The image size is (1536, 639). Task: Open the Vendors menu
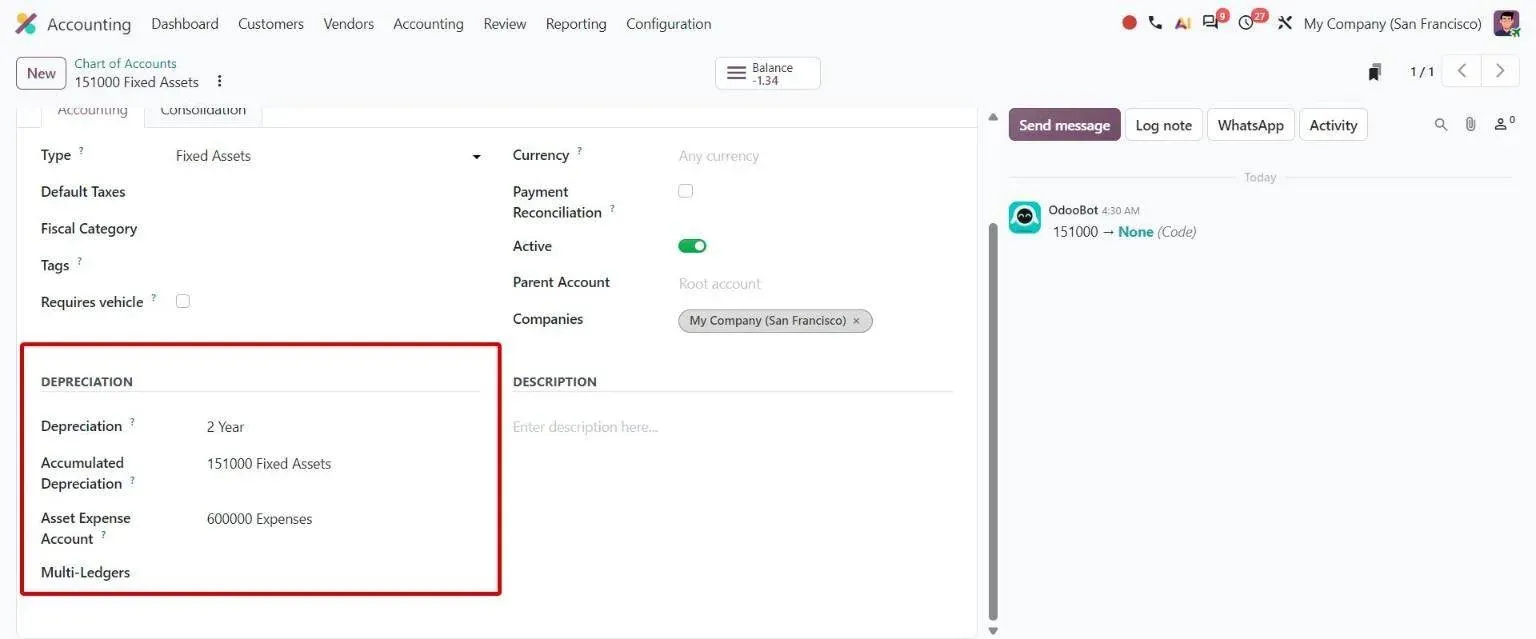pyautogui.click(x=349, y=23)
